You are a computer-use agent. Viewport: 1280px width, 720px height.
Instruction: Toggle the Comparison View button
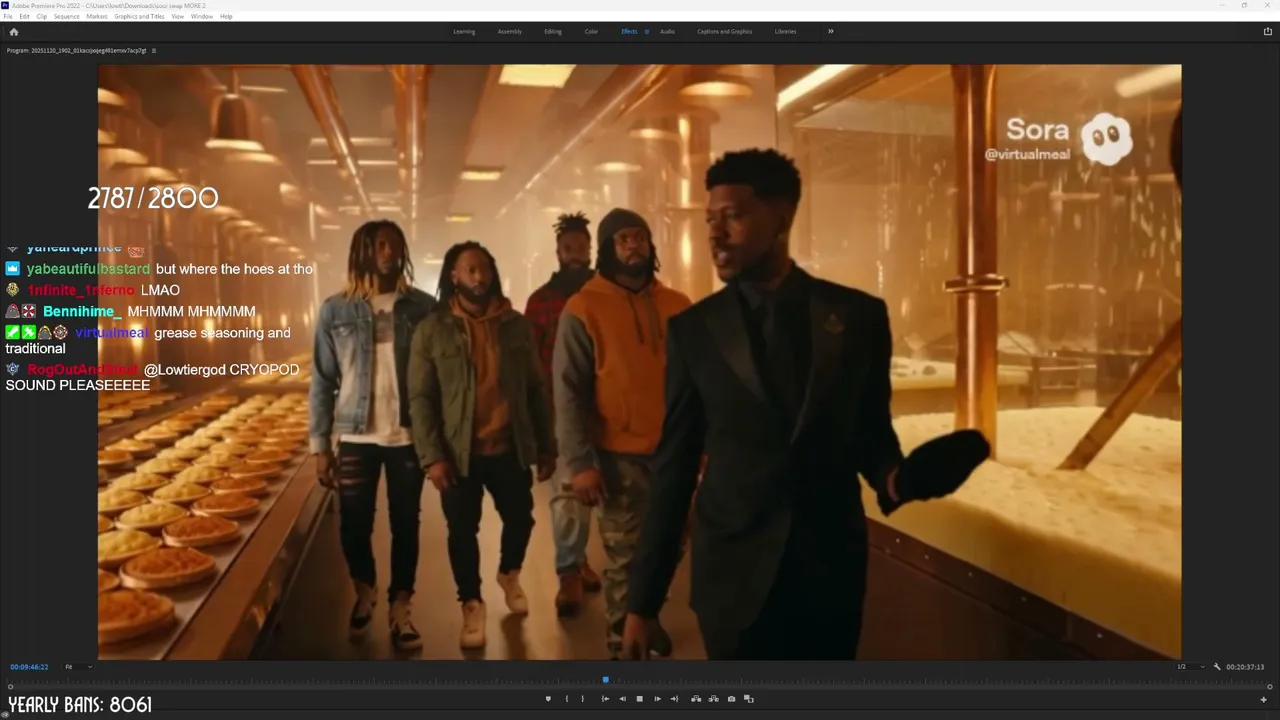[748, 699]
